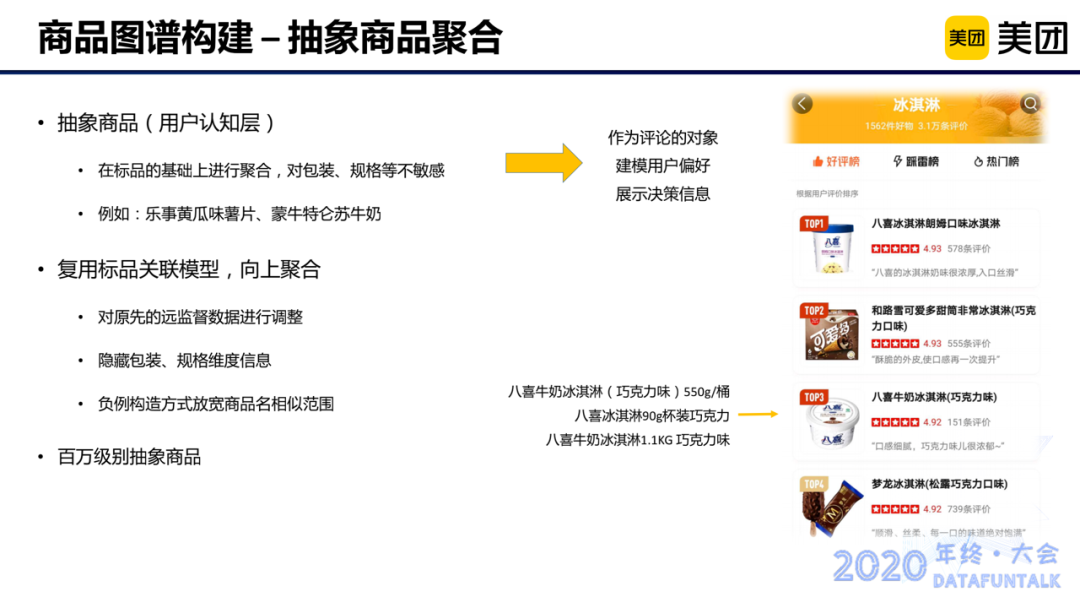Open the TOP3 八喜牛奶冰淇淋 product image
Image resolution: width=1080 pixels, height=608 pixels.
[x=833, y=422]
